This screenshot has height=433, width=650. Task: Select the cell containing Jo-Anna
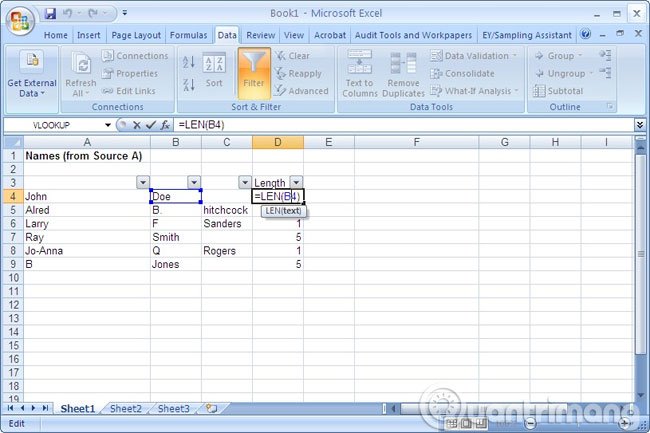click(x=87, y=251)
